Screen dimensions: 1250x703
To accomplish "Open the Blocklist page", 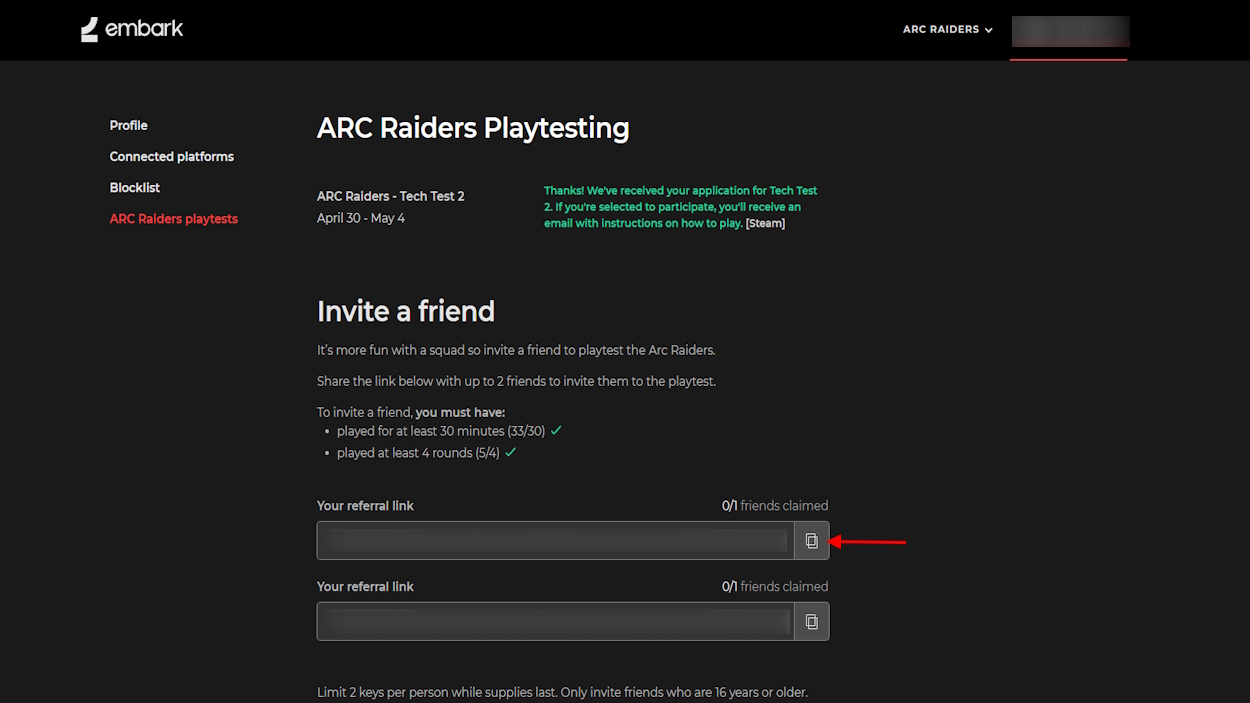I will pos(134,188).
